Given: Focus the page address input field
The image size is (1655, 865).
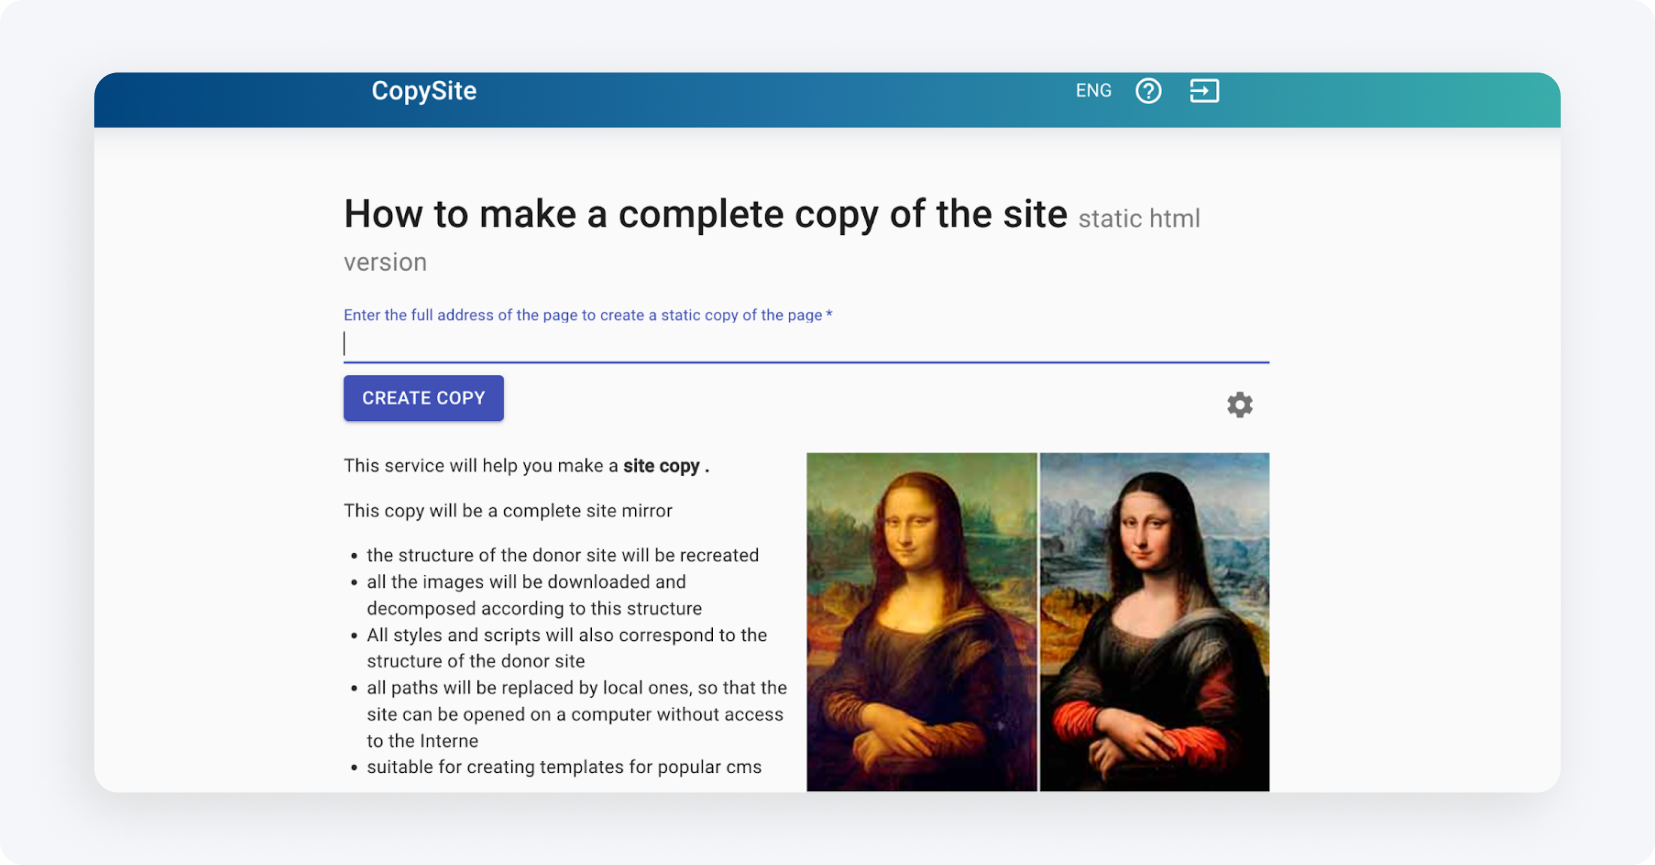Looking at the screenshot, I should click(805, 344).
